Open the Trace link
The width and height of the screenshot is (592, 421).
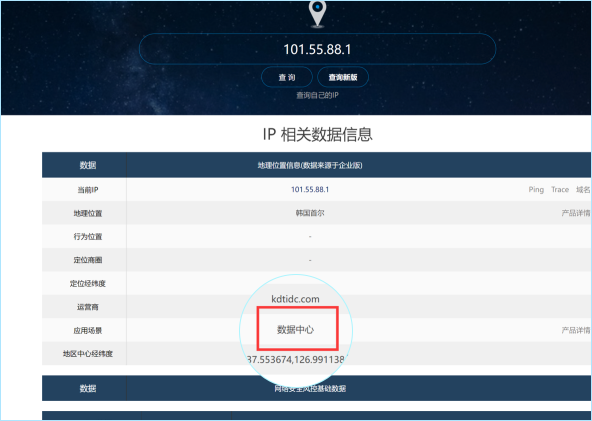click(x=560, y=190)
